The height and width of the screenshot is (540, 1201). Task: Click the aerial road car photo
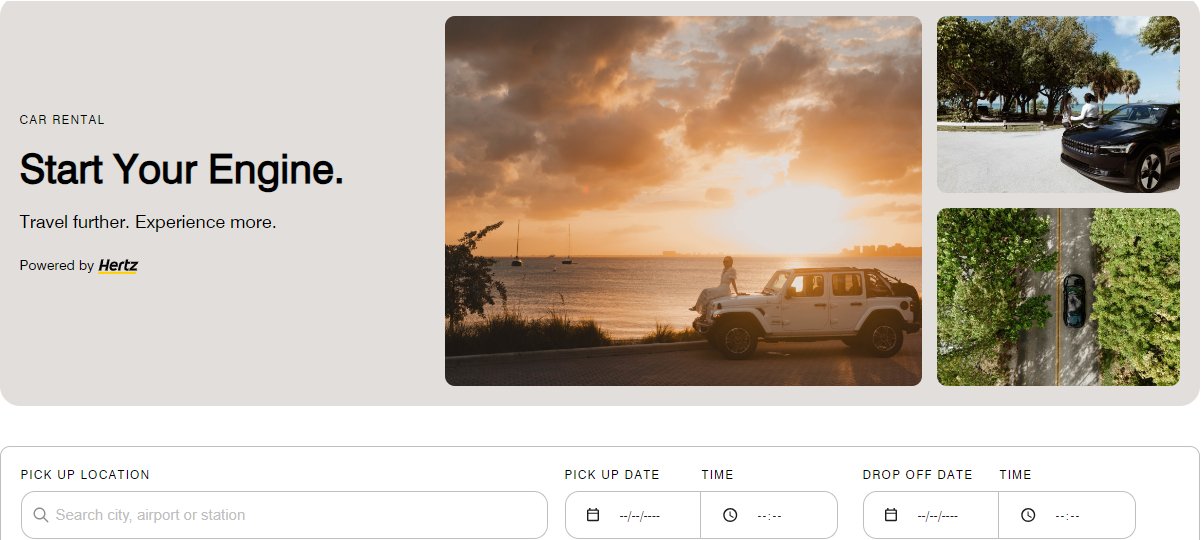pyautogui.click(x=1058, y=297)
